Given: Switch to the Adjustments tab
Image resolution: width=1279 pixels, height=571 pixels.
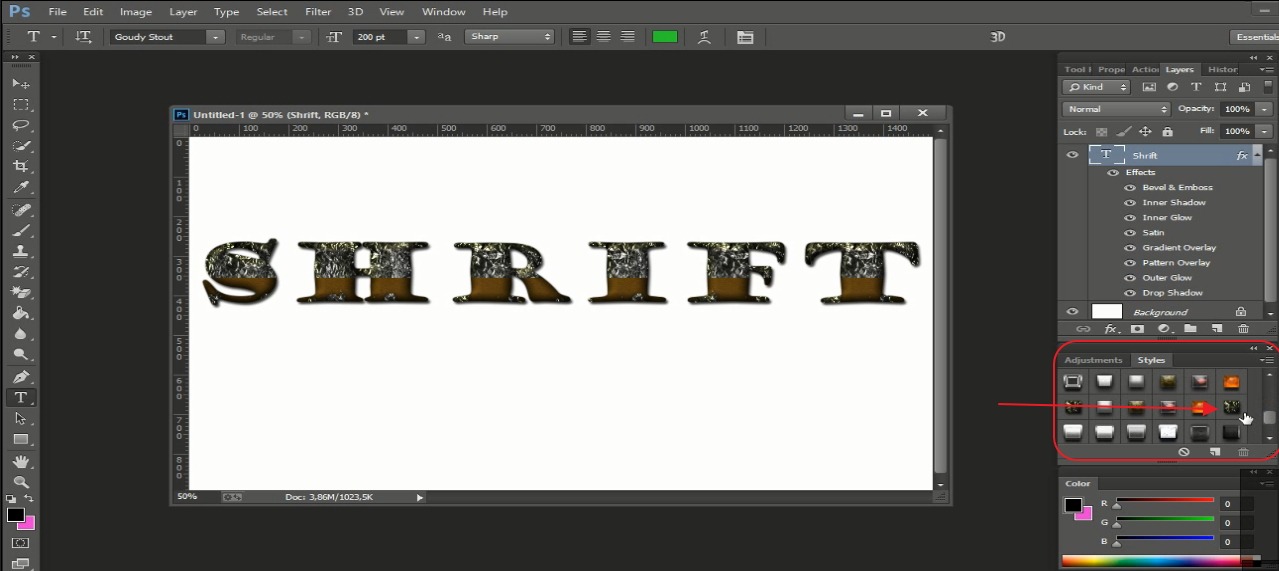Looking at the screenshot, I should 1093,360.
